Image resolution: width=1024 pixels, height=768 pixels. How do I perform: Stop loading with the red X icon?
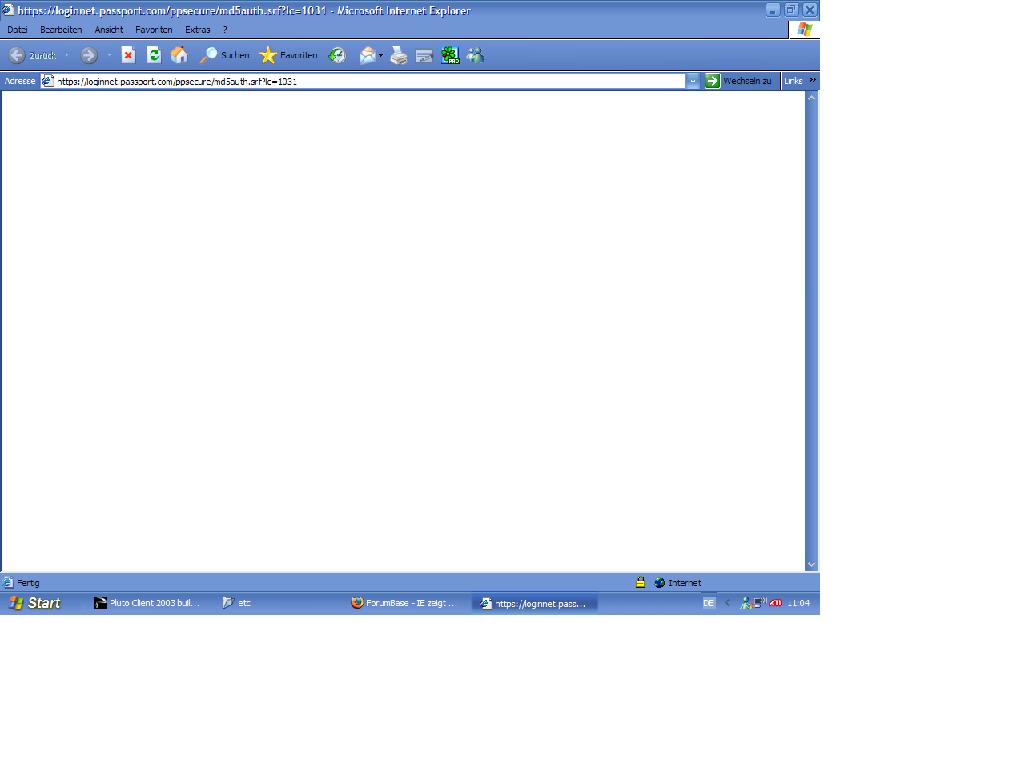tap(128, 56)
